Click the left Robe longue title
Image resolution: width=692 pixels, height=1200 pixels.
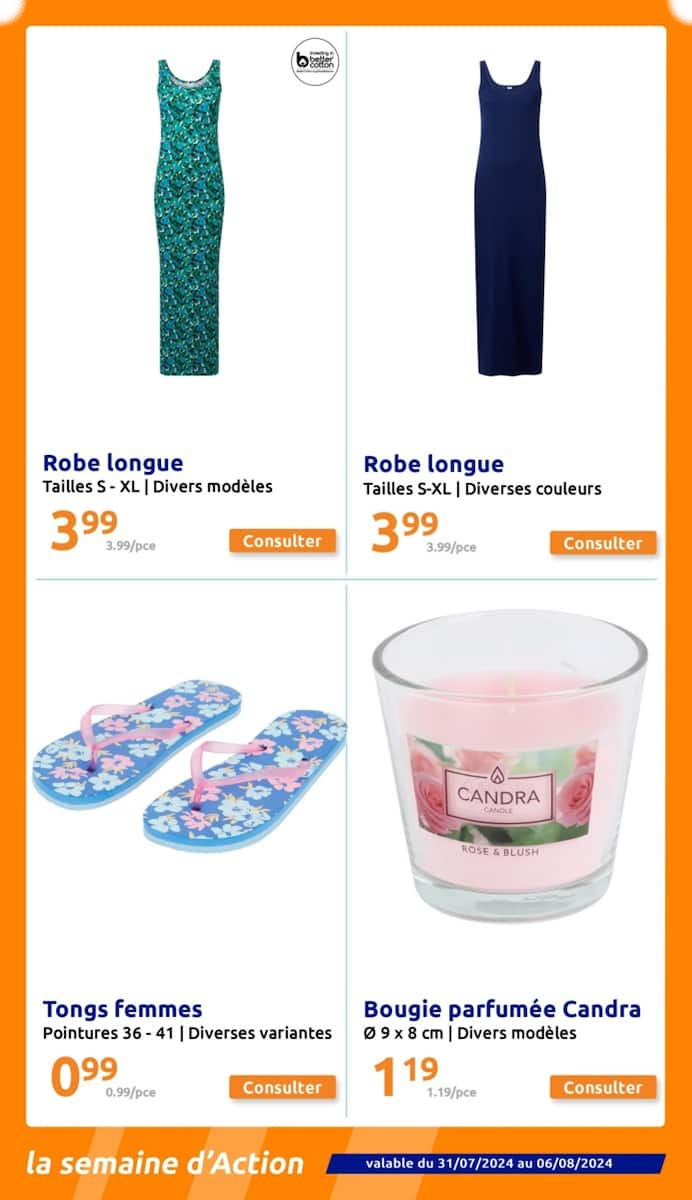tap(113, 463)
